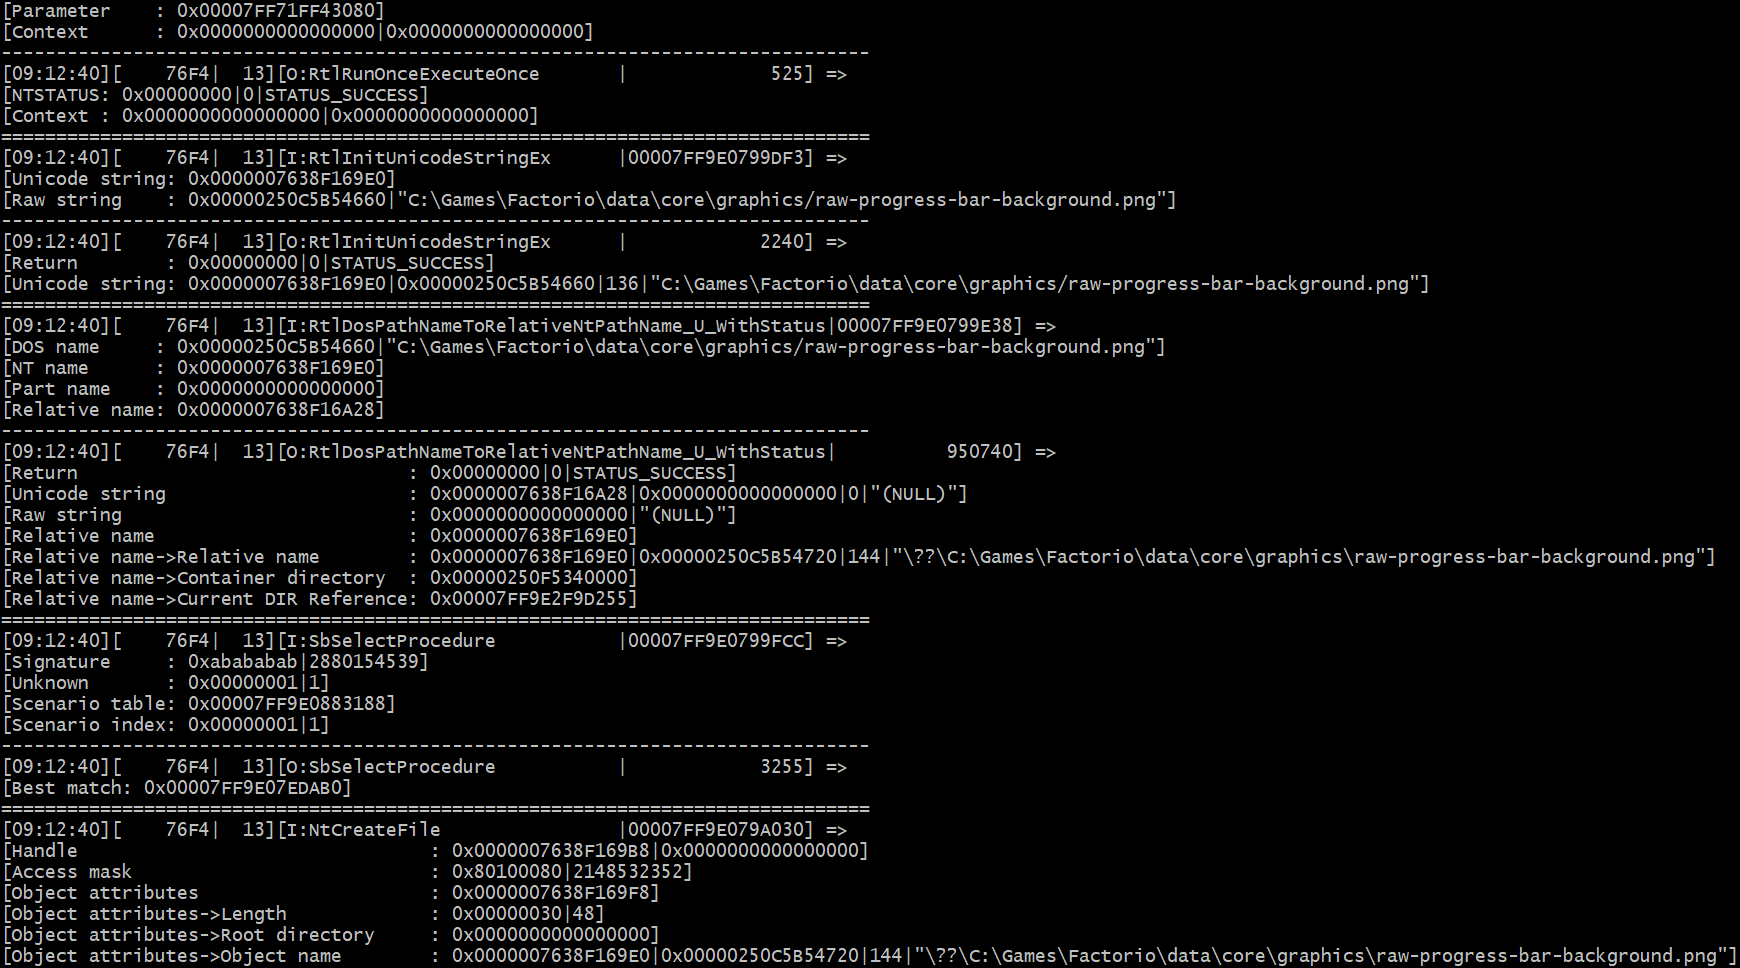This screenshot has height=968, width=1740.
Task: Click the Current DIR Reference address value
Action: tap(534, 599)
